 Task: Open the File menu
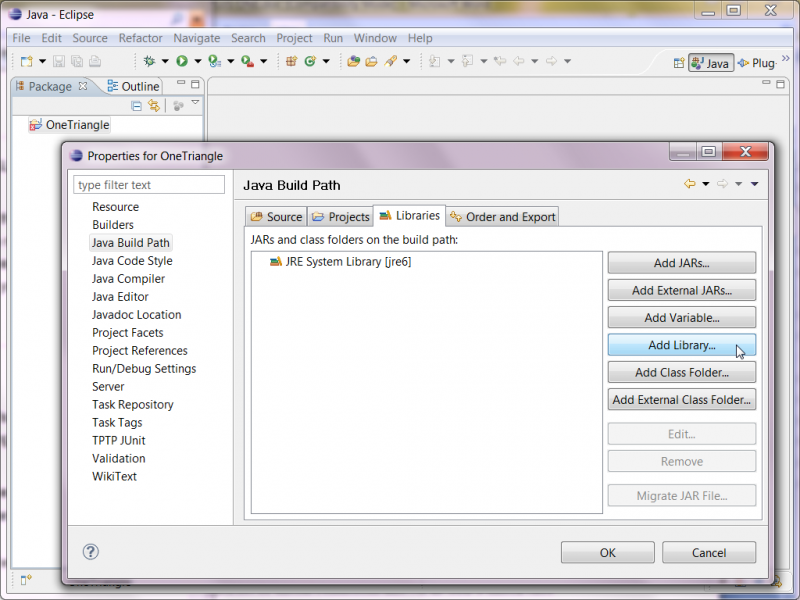(x=21, y=38)
